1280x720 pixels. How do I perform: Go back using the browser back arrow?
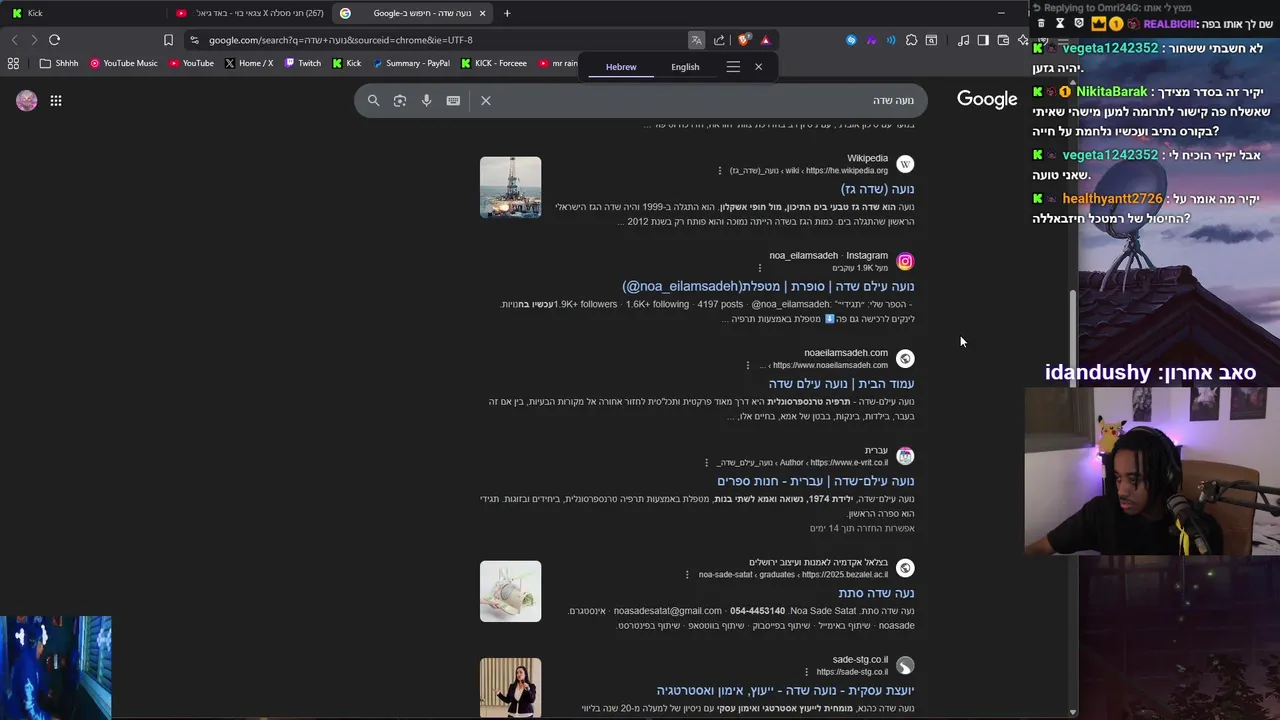click(14, 40)
